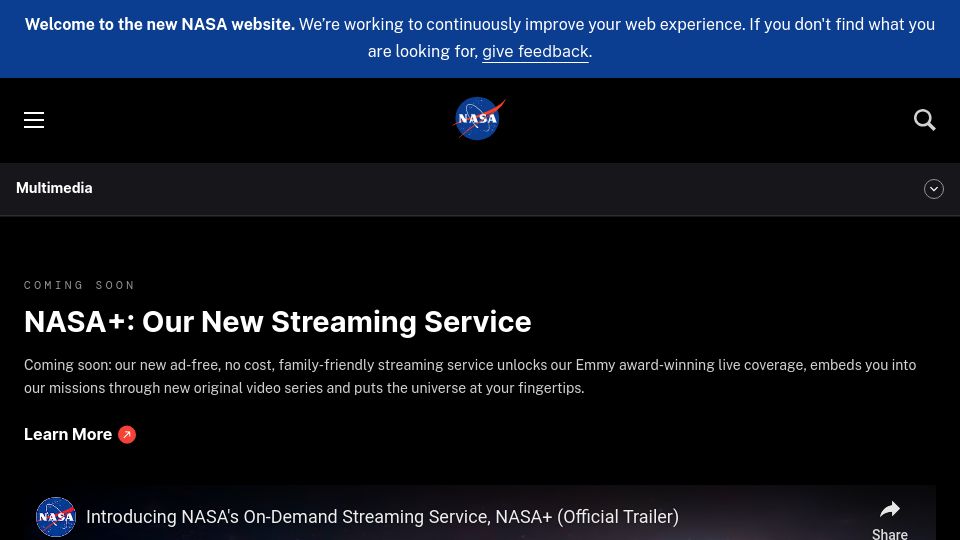Click the NASA channel avatar on the video

pyautogui.click(x=56, y=517)
